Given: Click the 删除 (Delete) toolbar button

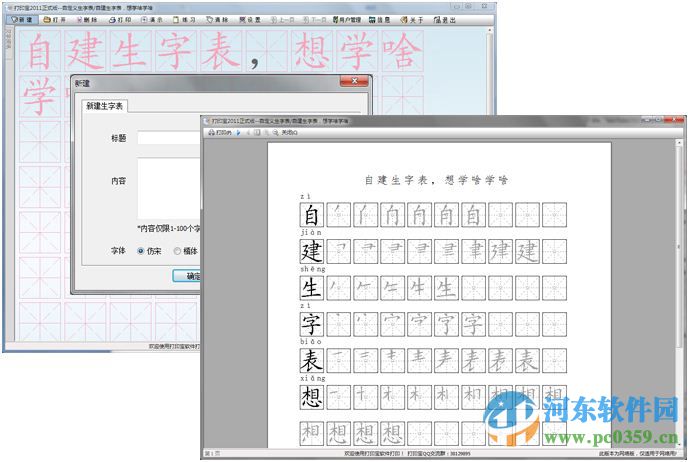Looking at the screenshot, I should point(87,20).
